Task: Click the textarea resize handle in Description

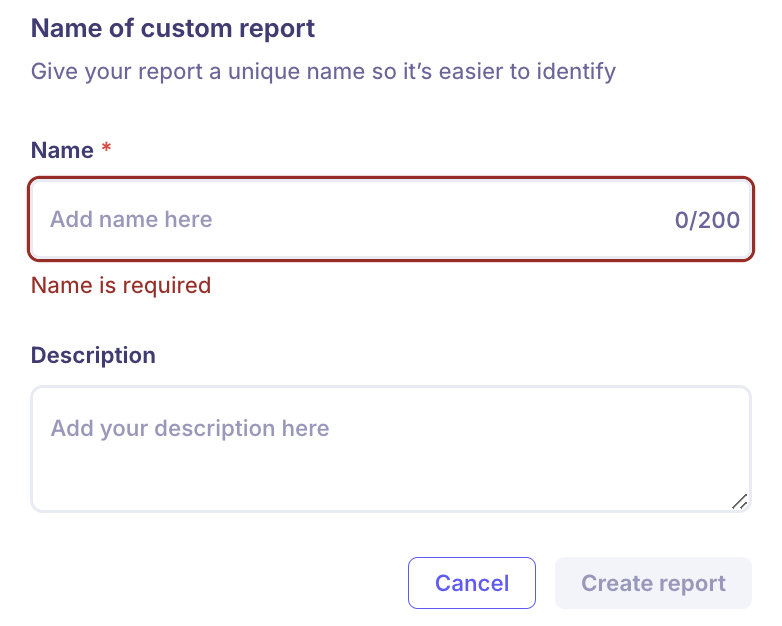Action: tap(739, 501)
